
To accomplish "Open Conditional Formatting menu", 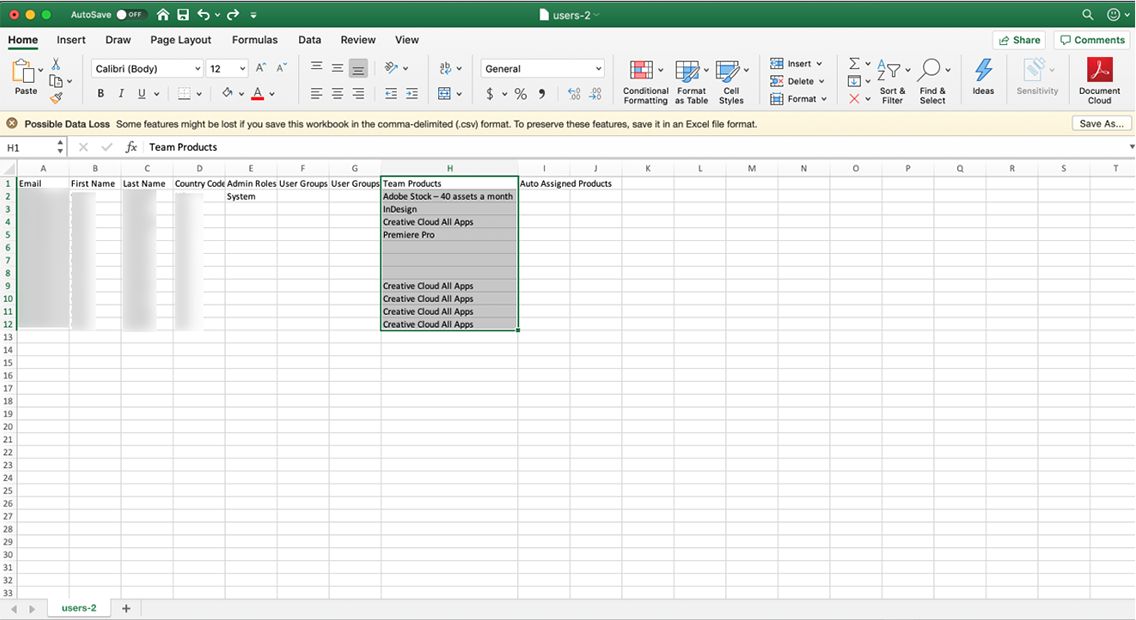I will point(646,82).
